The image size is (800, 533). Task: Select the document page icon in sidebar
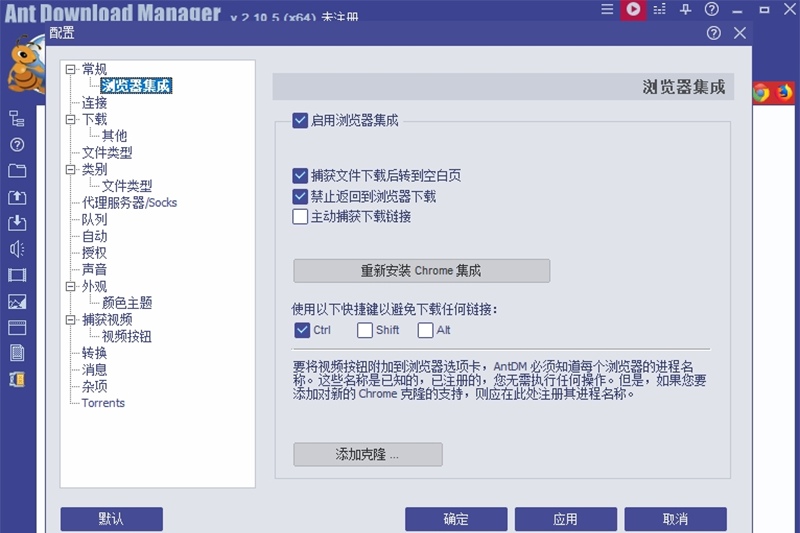pyautogui.click(x=17, y=353)
